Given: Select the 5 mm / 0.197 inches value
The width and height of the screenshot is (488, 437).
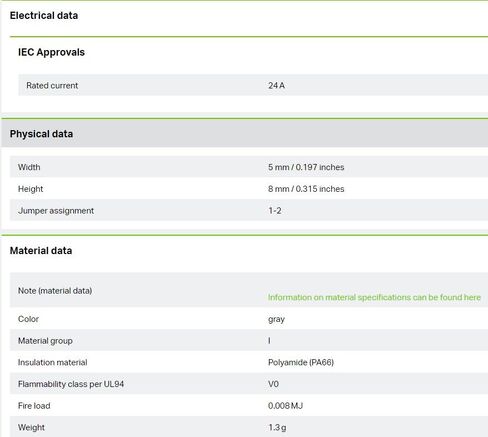Looking at the screenshot, I should 306,167.
